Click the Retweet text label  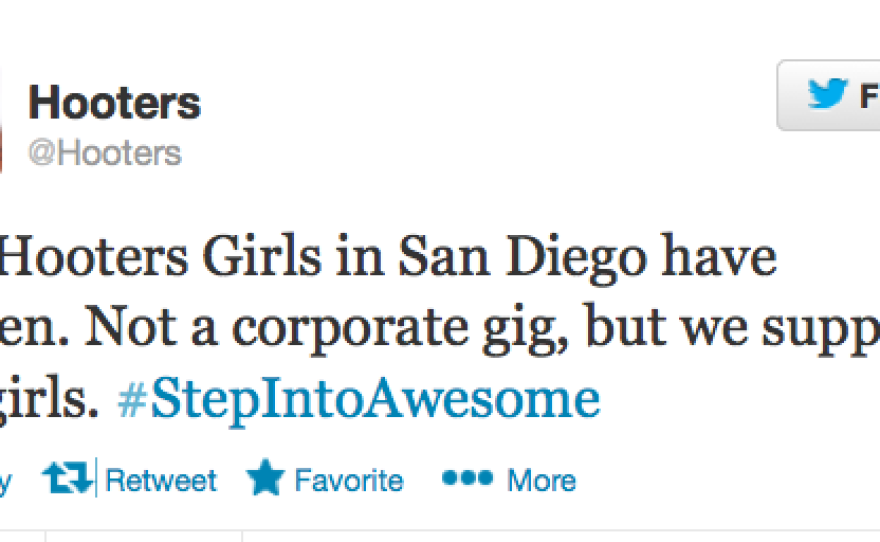tap(161, 481)
